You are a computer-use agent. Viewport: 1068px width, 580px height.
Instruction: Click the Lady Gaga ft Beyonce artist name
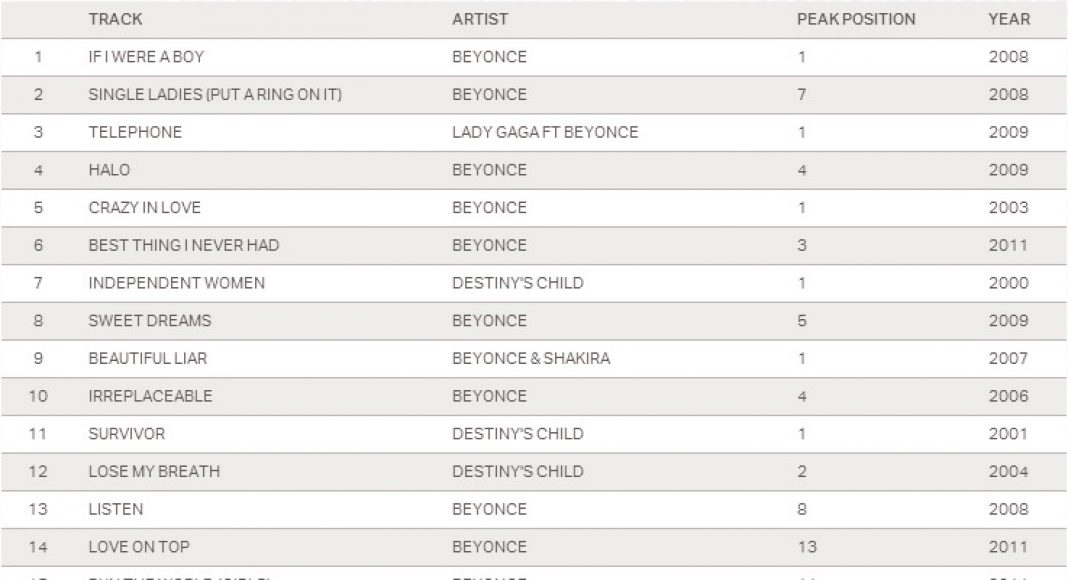pyautogui.click(x=545, y=132)
